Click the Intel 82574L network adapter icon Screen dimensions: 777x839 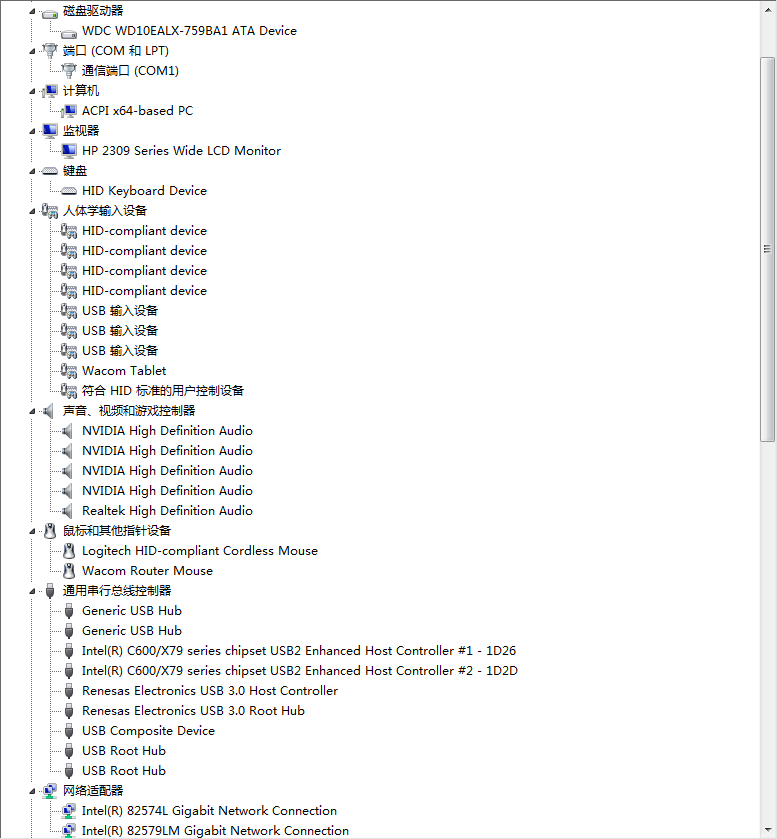pyautogui.click(x=68, y=811)
